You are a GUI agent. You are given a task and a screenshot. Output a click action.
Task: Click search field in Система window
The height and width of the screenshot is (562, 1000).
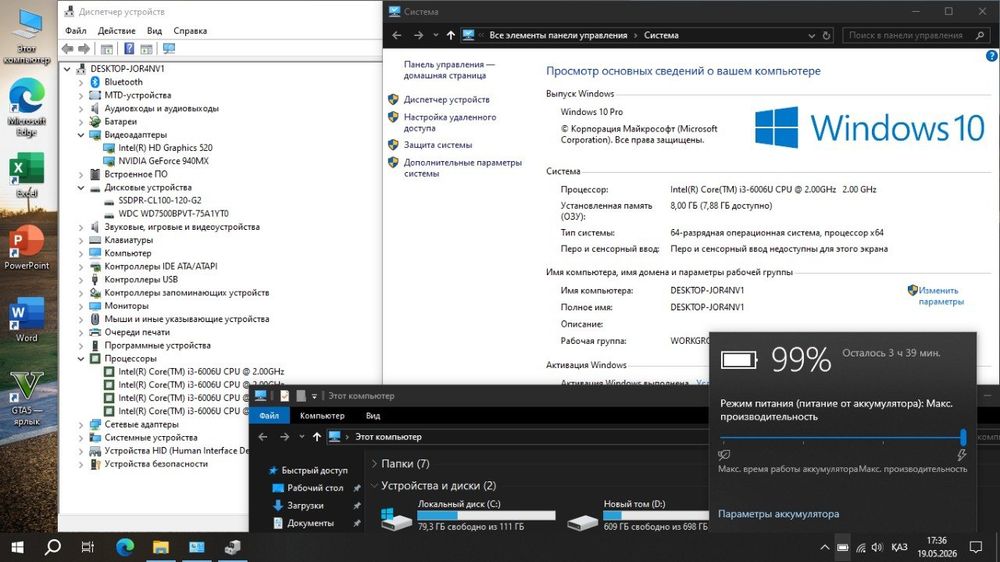point(917,36)
